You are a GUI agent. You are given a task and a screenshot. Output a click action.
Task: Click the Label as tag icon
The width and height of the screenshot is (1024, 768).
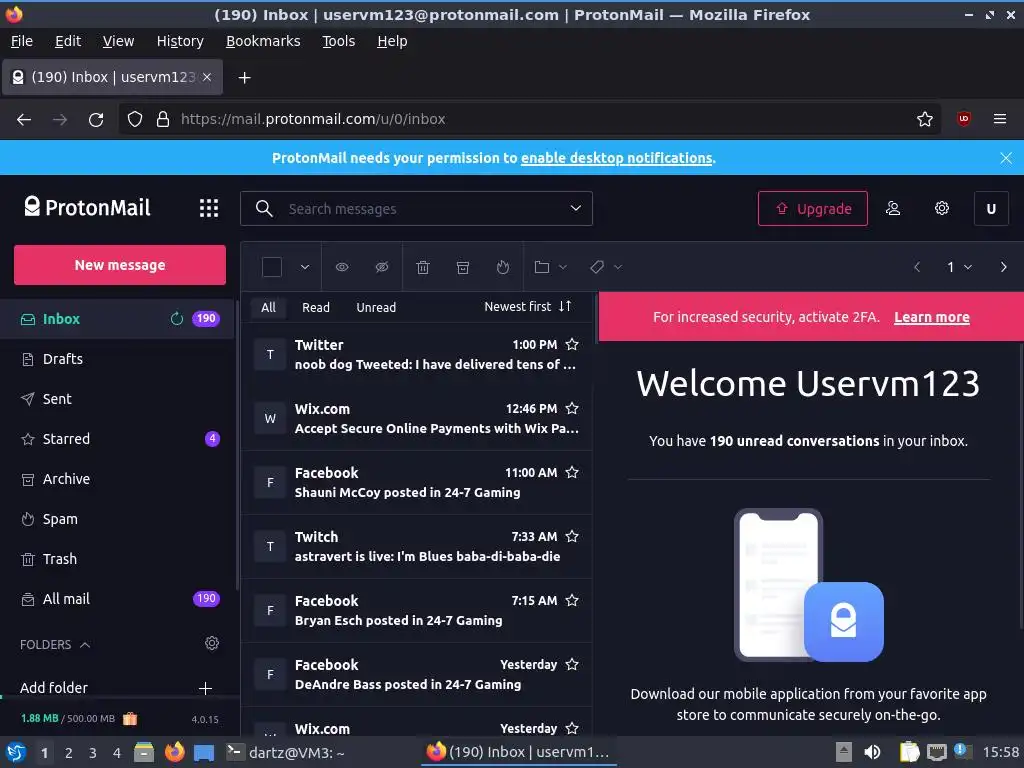pyautogui.click(x=596, y=267)
